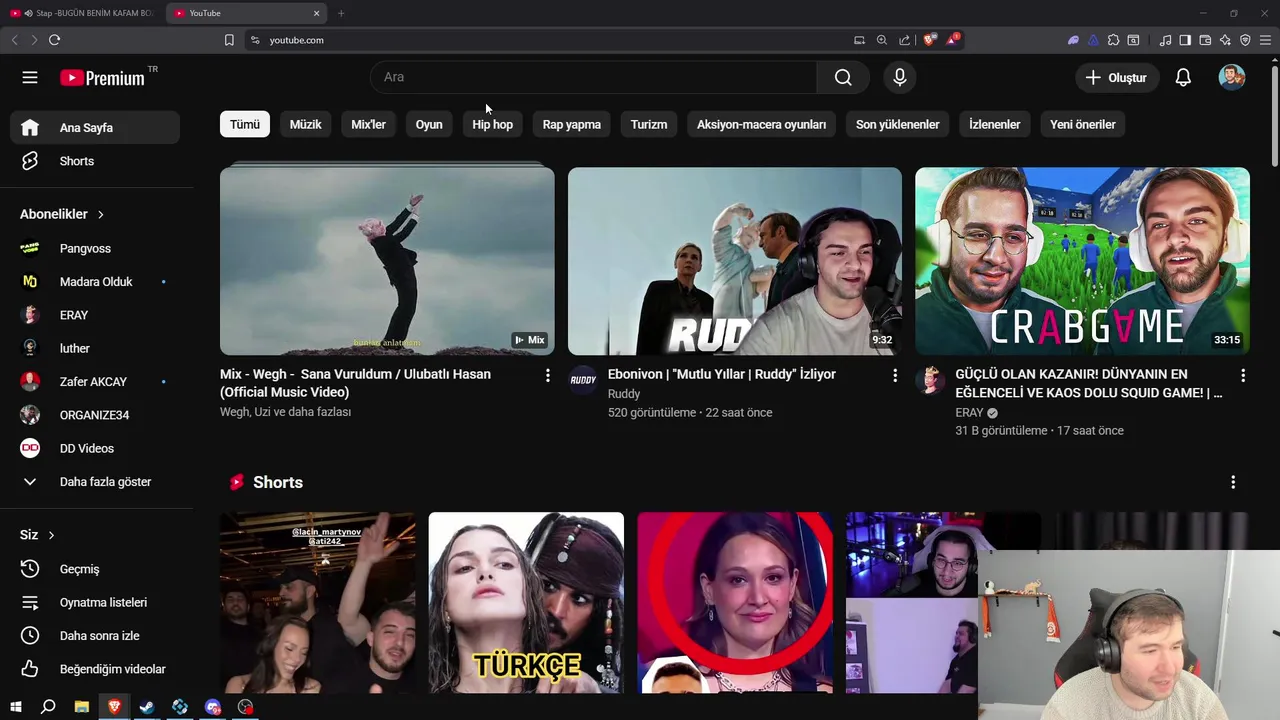Select the Turizm filter chip
The height and width of the screenshot is (720, 1280).
point(649,124)
